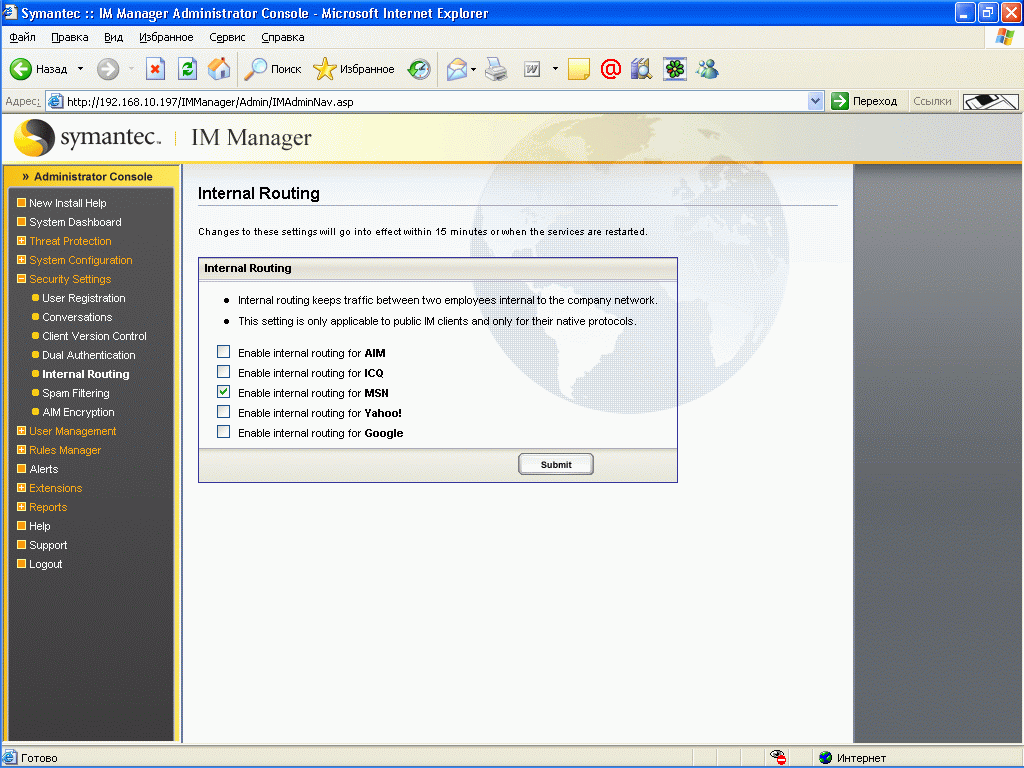Expand Extensions tree node
1024x768 pixels.
click(22, 487)
